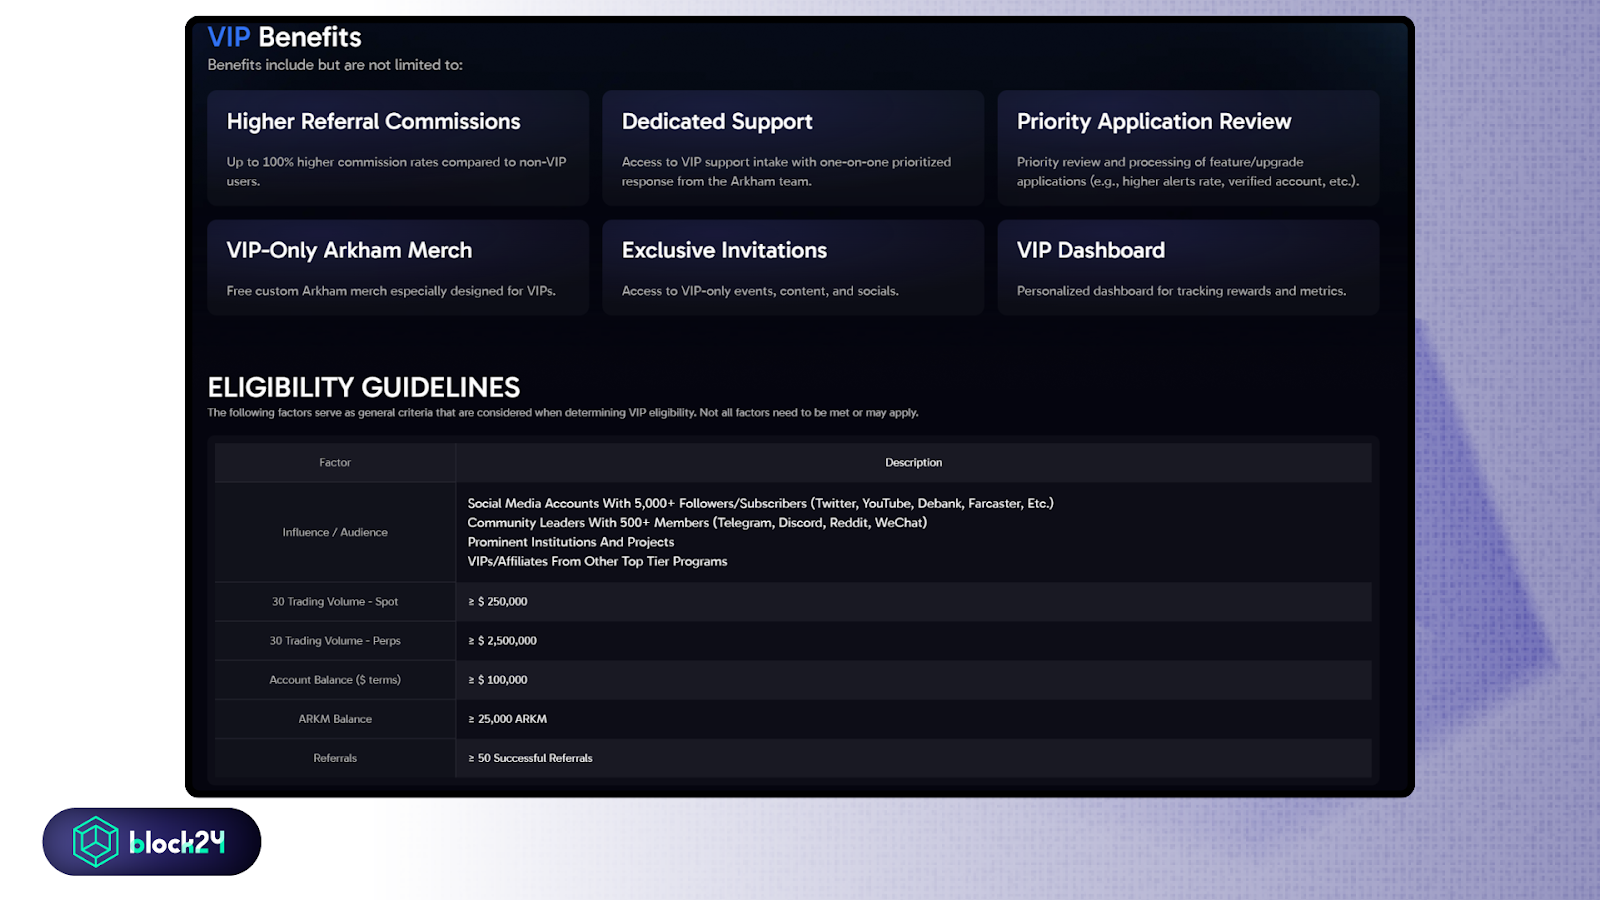Click the ARKM Balance row label
This screenshot has width=1600, height=900.
click(x=335, y=719)
